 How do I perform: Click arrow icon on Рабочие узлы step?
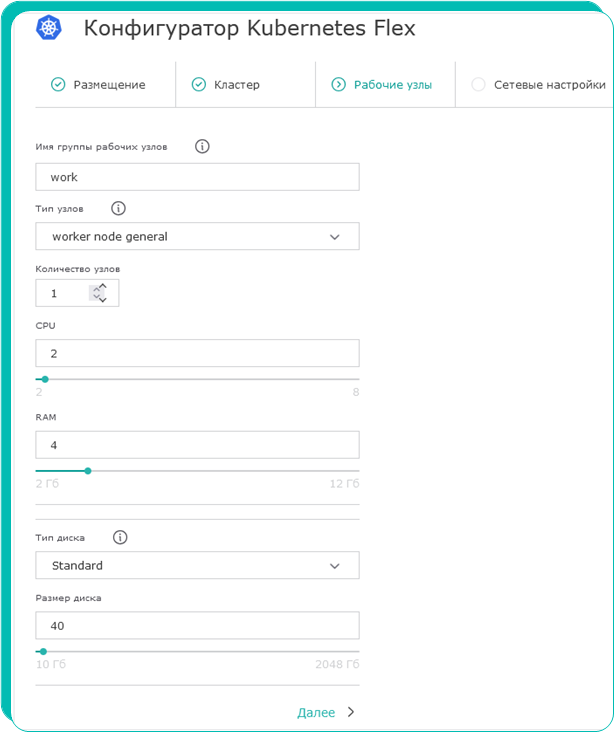click(338, 85)
